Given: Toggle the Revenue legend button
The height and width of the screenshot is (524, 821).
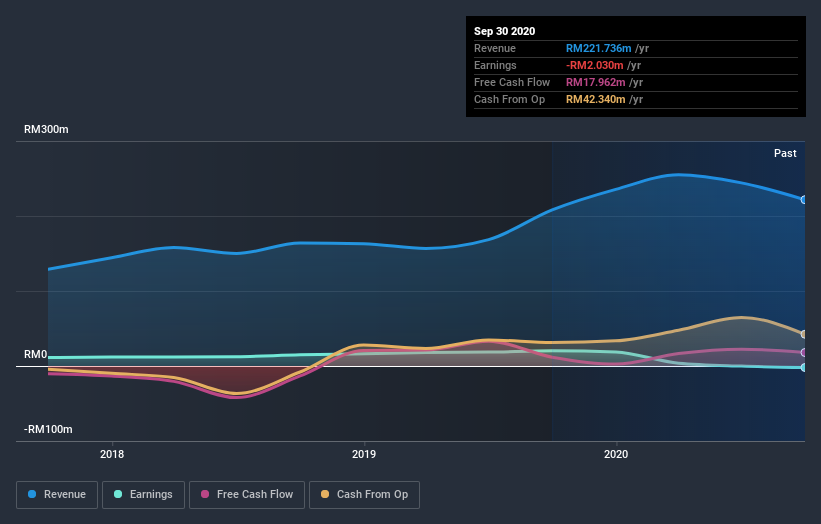Looking at the screenshot, I should [x=57, y=495].
